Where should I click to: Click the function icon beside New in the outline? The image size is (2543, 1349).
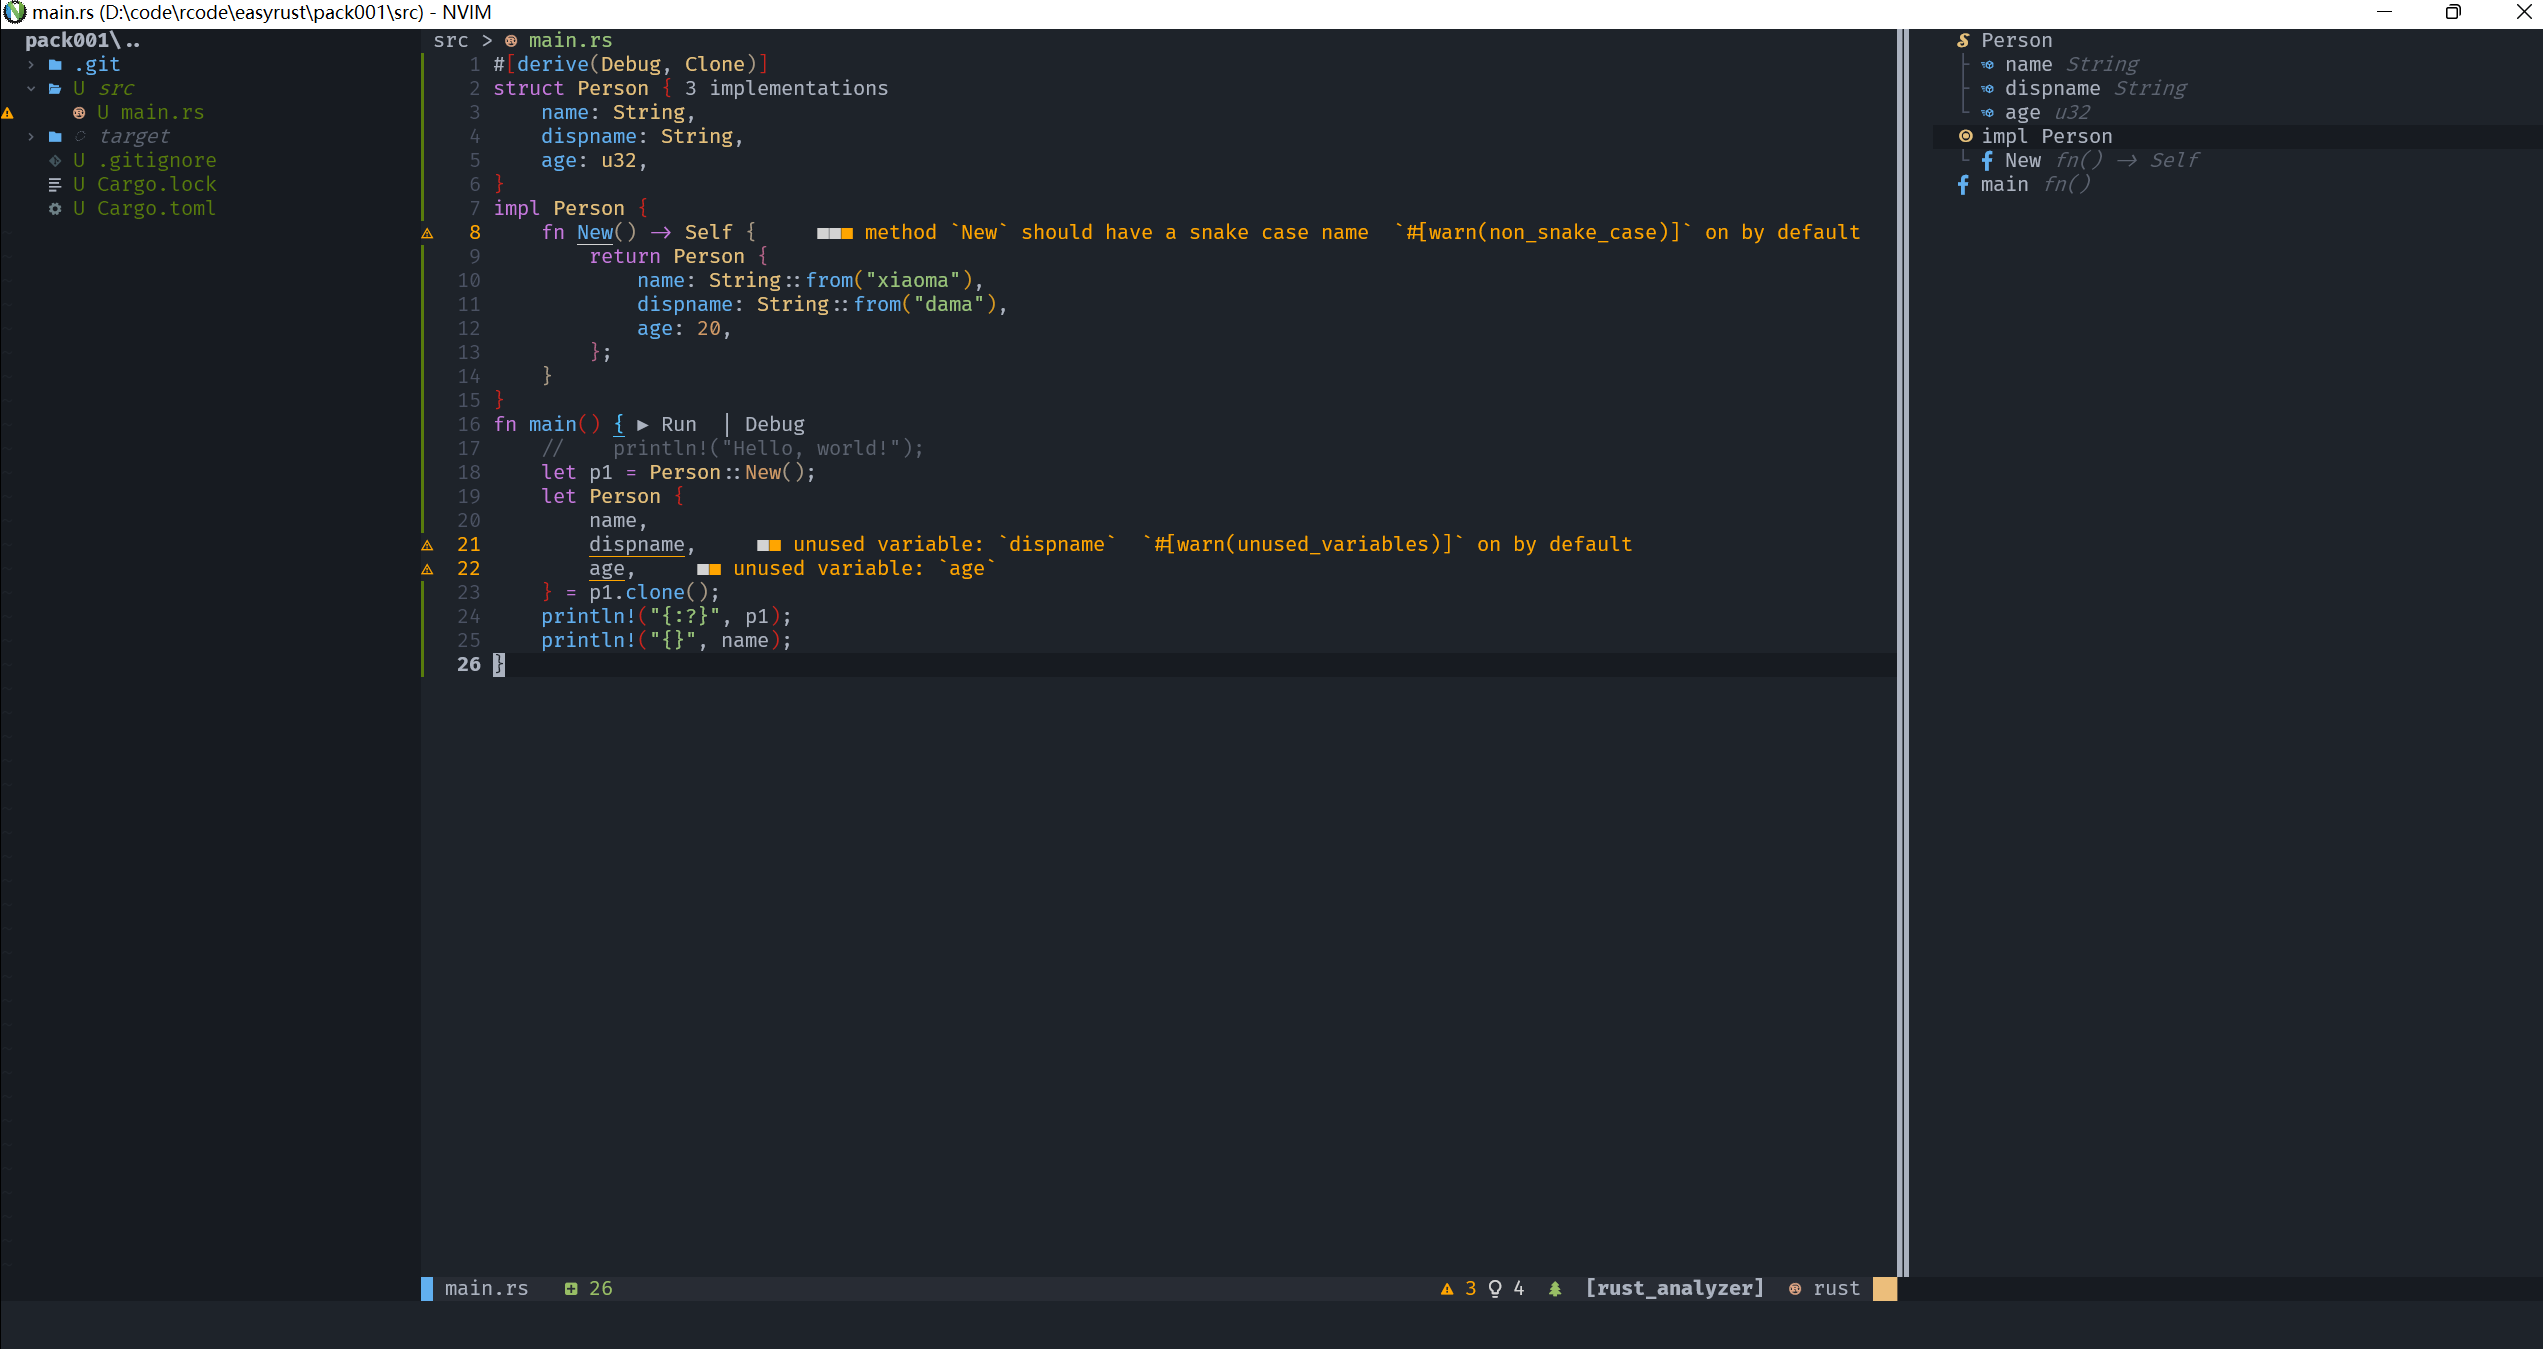pos(1987,161)
